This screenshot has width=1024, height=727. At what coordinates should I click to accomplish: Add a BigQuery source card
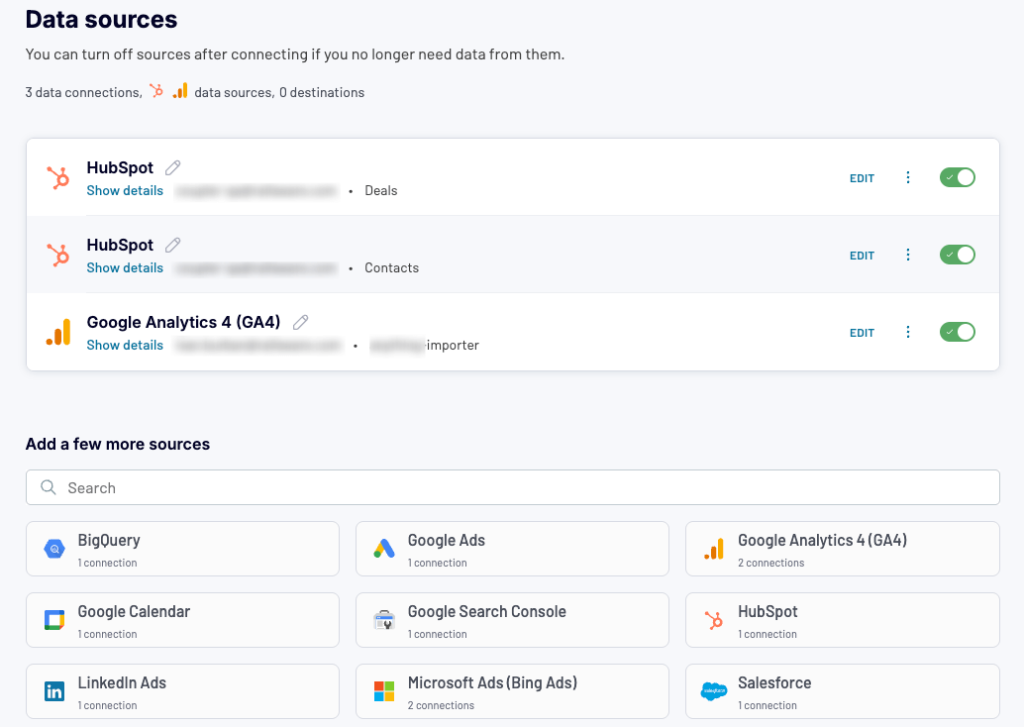pyautogui.click(x=183, y=549)
